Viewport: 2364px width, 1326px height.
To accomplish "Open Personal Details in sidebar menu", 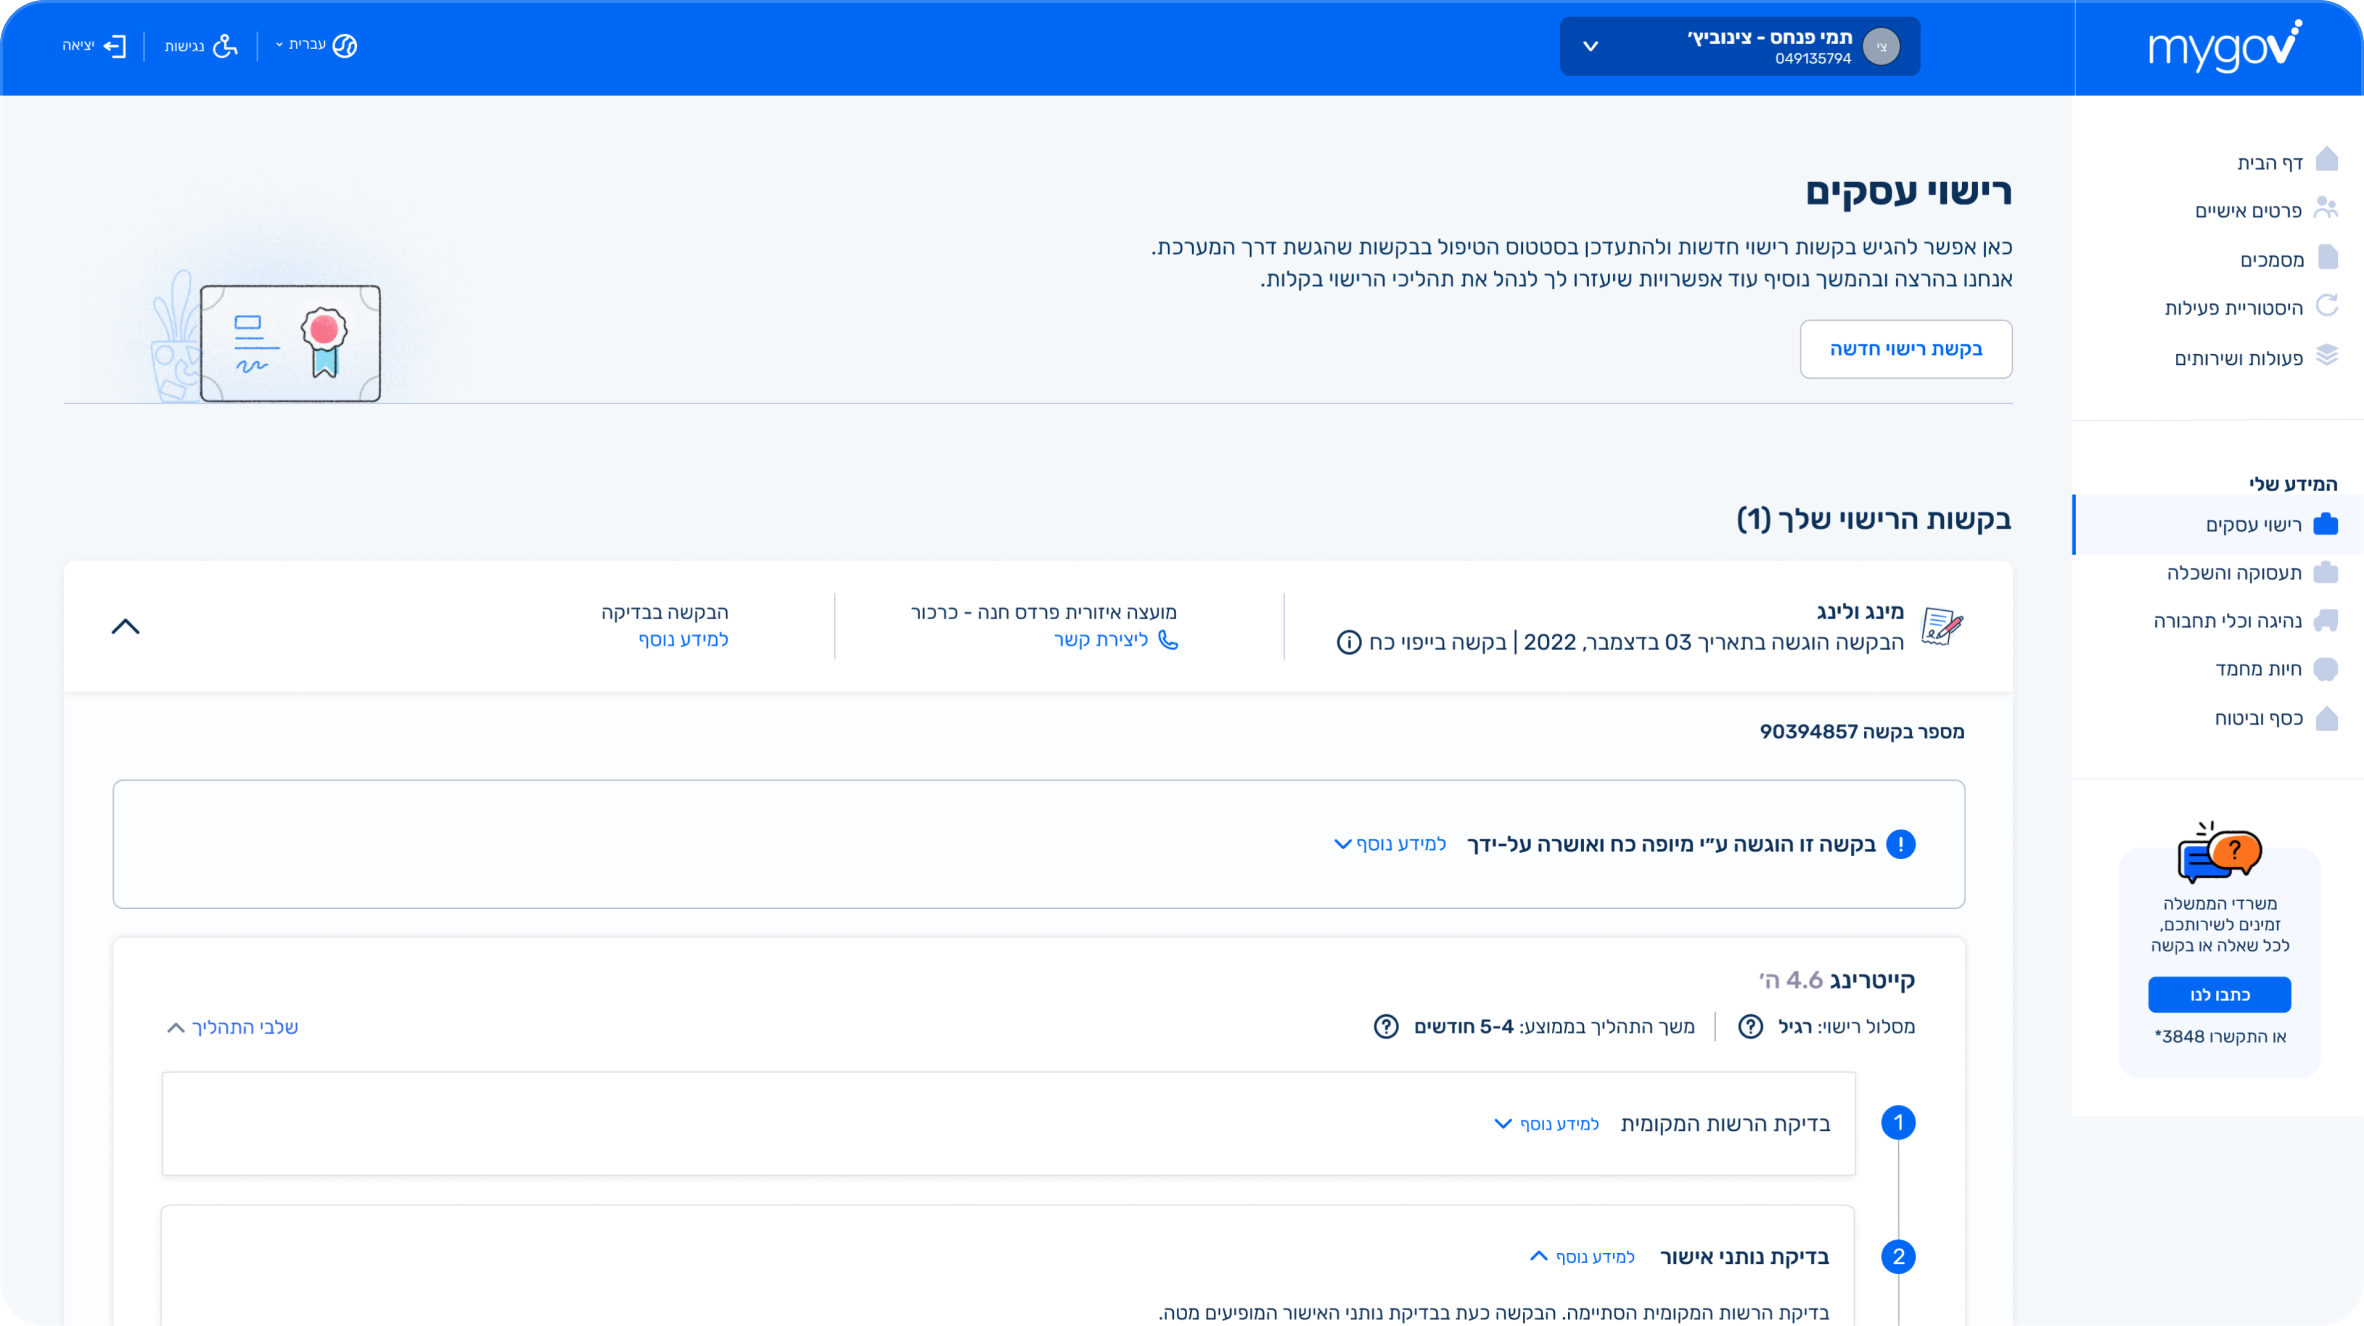I will coord(2248,210).
